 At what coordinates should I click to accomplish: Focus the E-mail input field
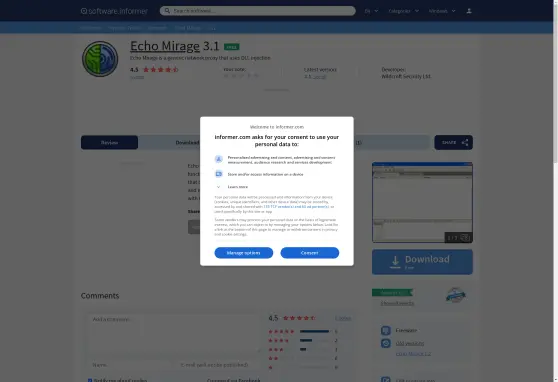(x=218, y=365)
